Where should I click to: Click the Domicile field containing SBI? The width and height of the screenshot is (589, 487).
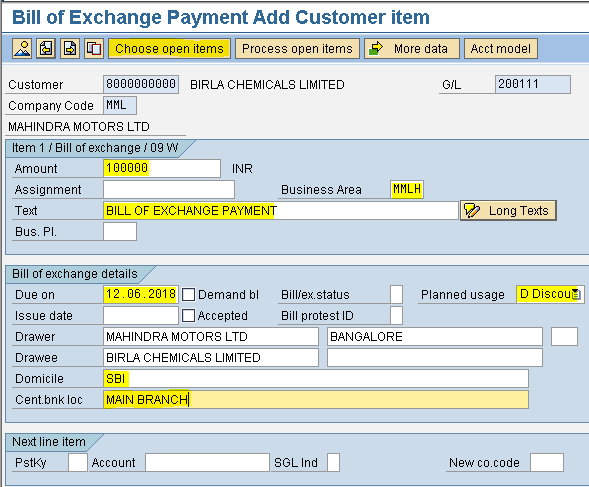pos(316,378)
